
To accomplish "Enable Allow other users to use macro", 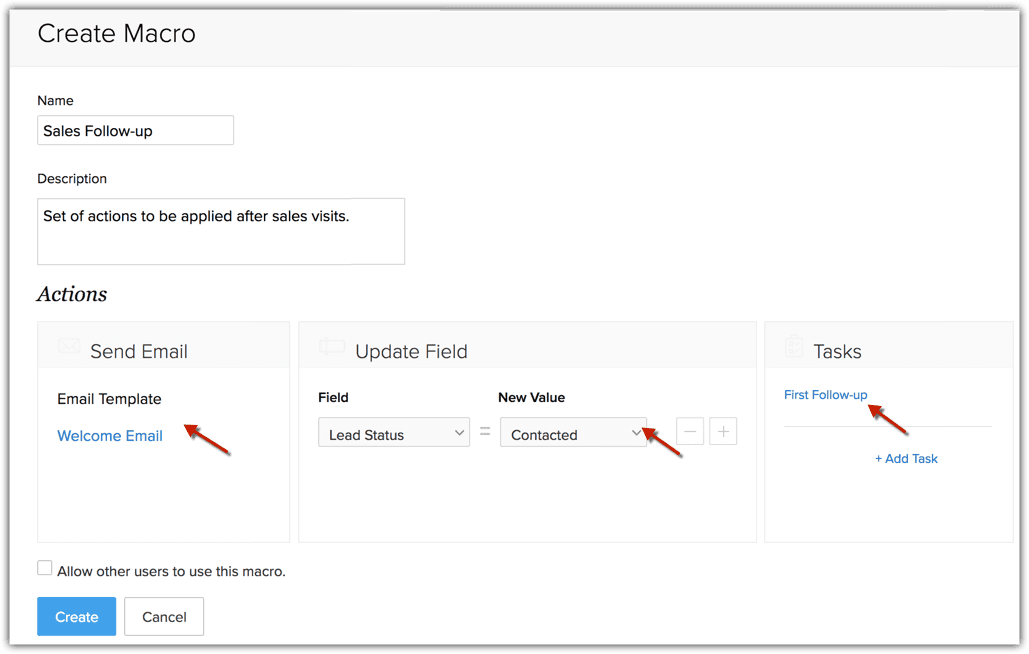I will pos(45,568).
